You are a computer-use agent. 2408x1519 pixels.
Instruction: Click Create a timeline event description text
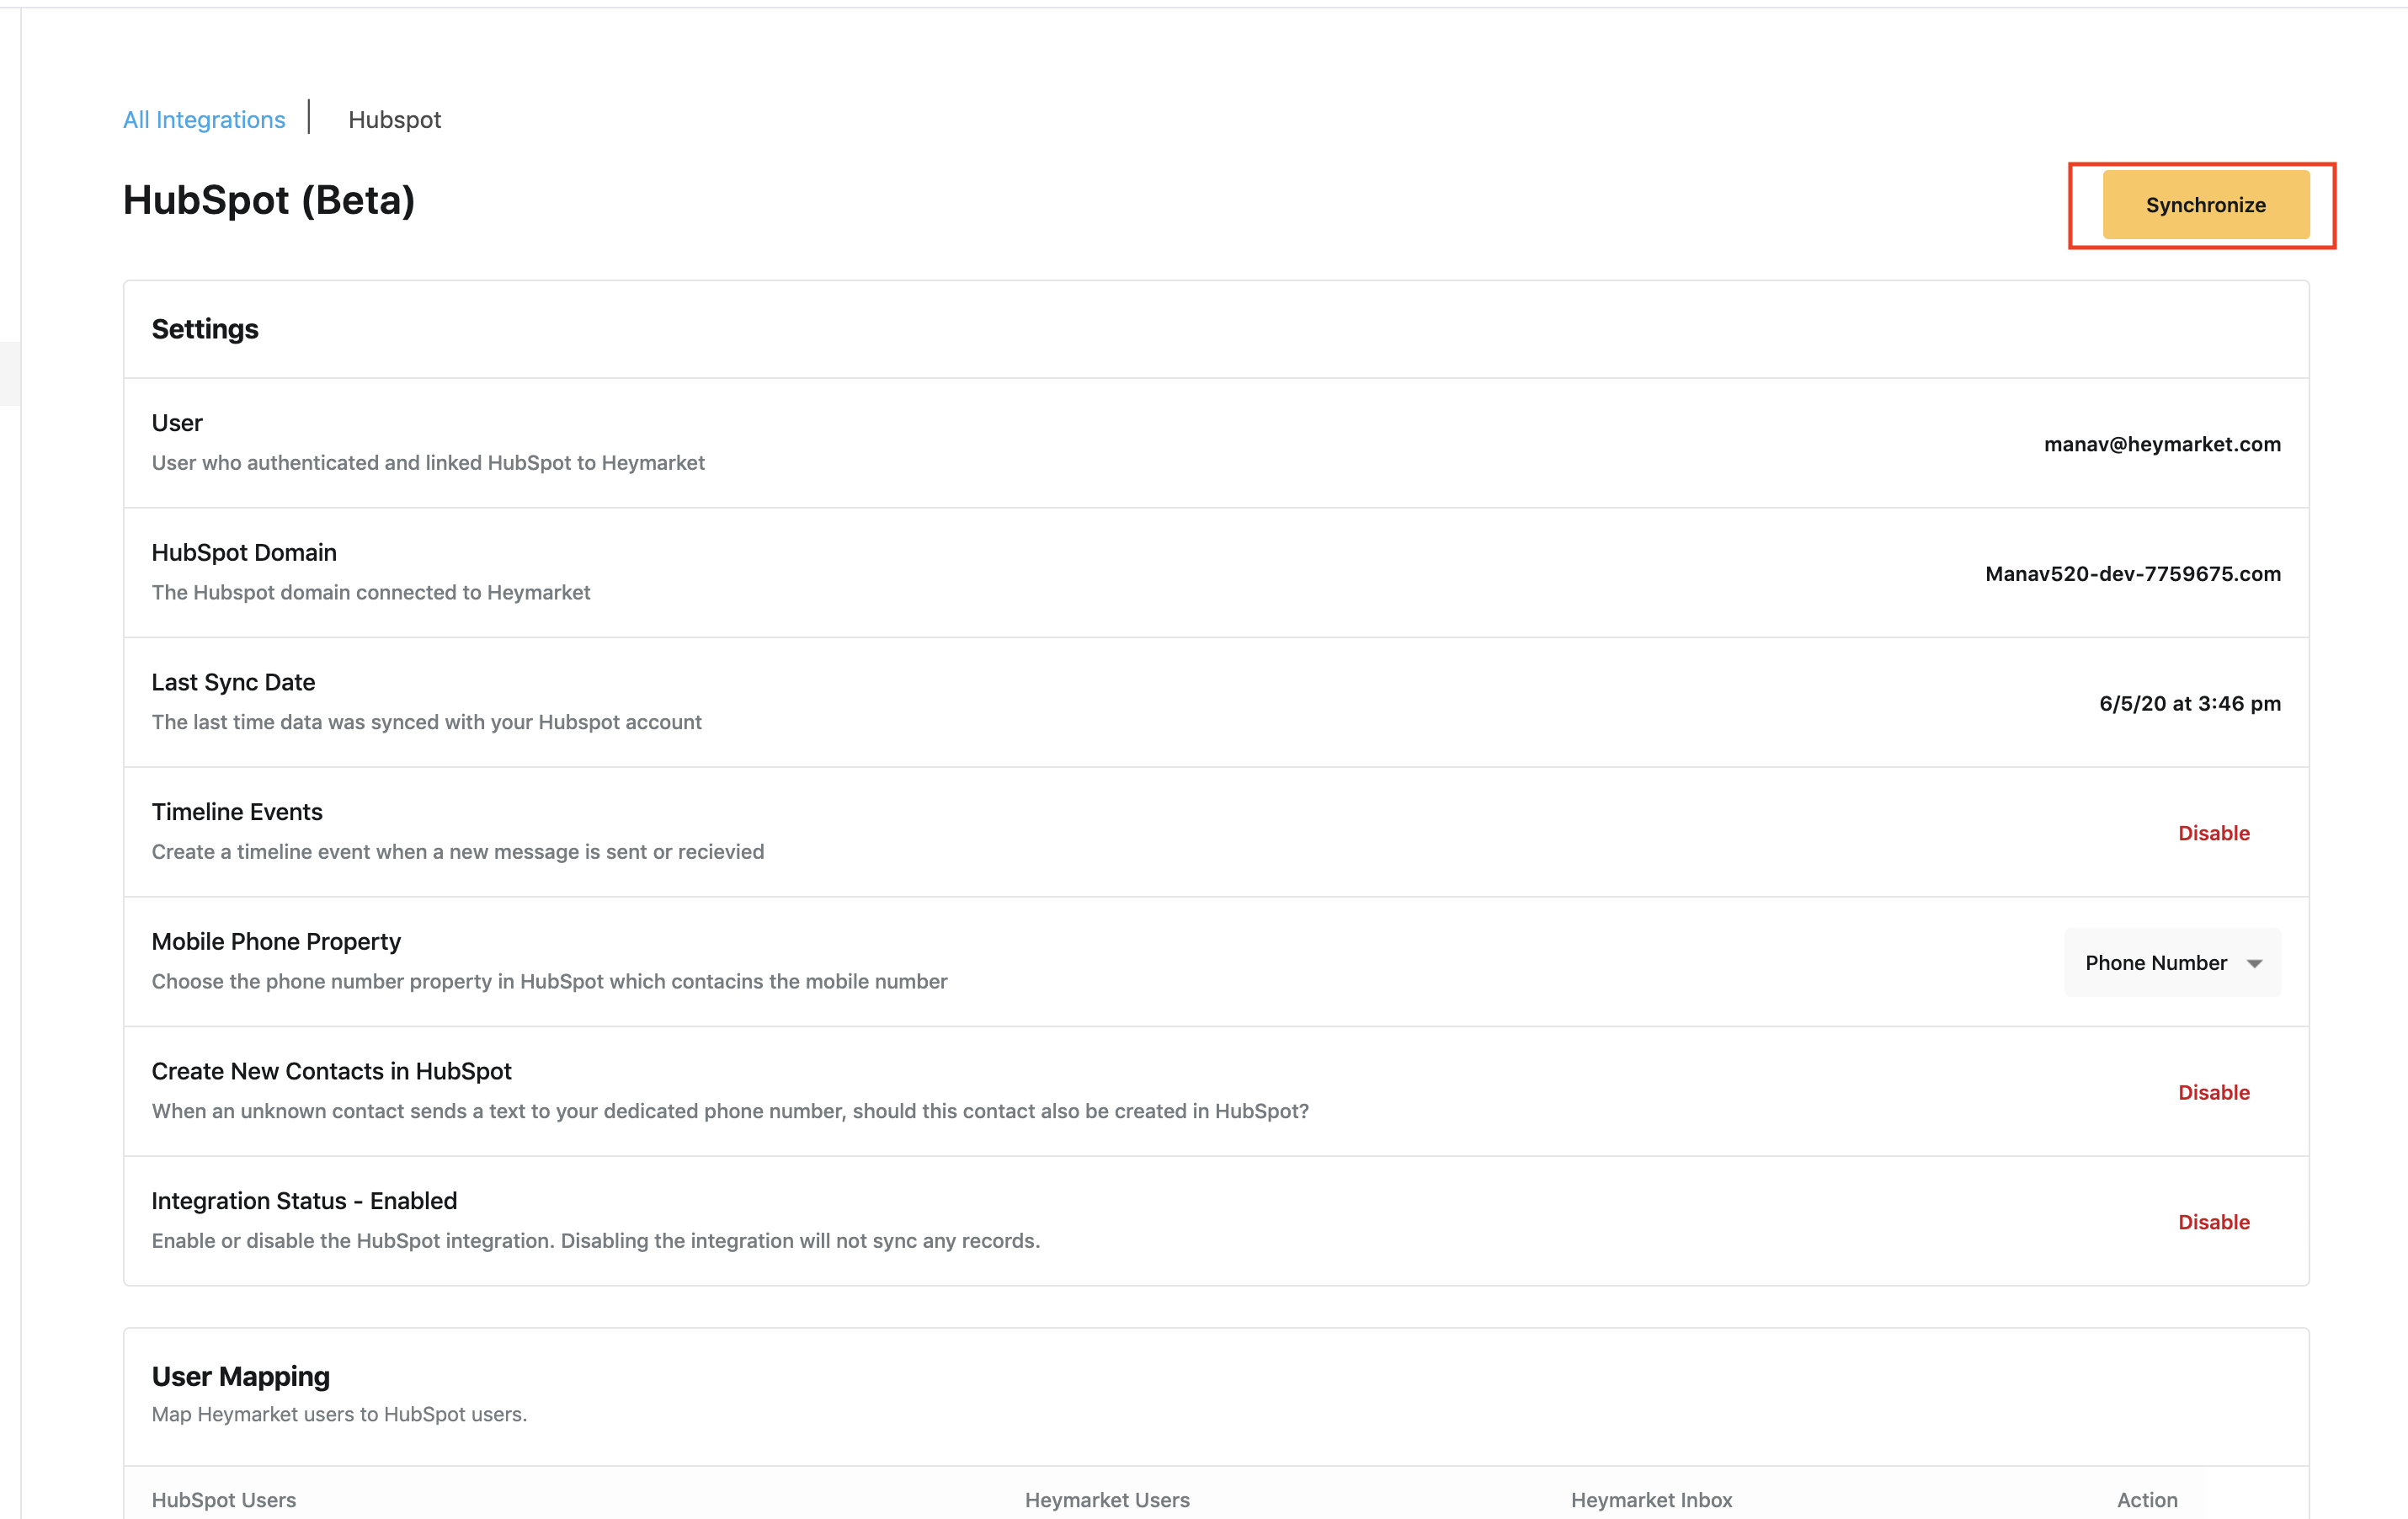click(458, 852)
